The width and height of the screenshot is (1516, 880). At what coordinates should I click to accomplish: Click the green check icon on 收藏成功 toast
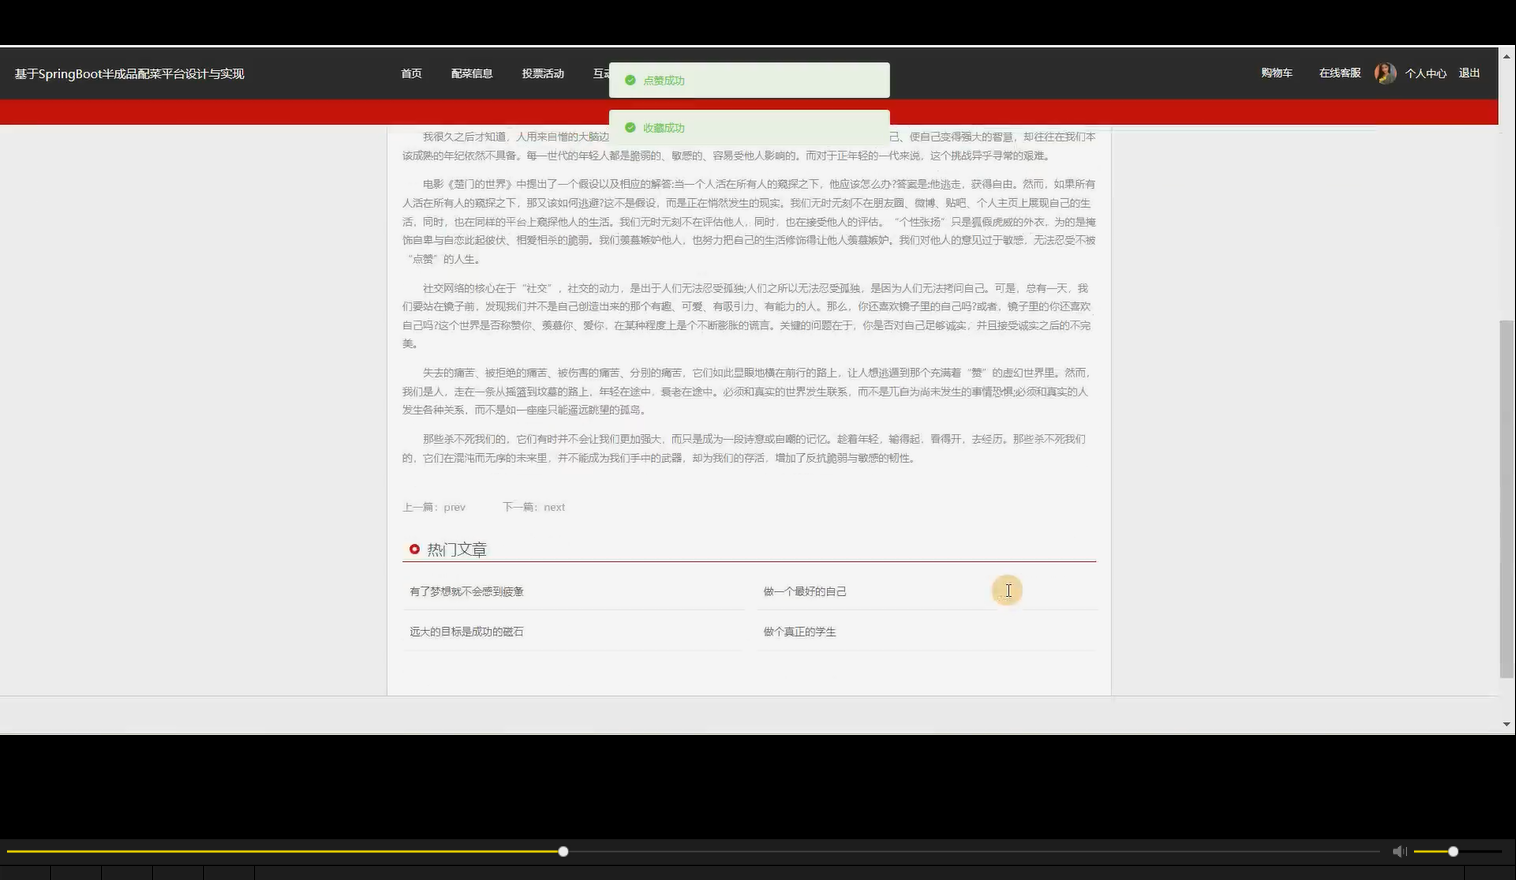click(630, 127)
